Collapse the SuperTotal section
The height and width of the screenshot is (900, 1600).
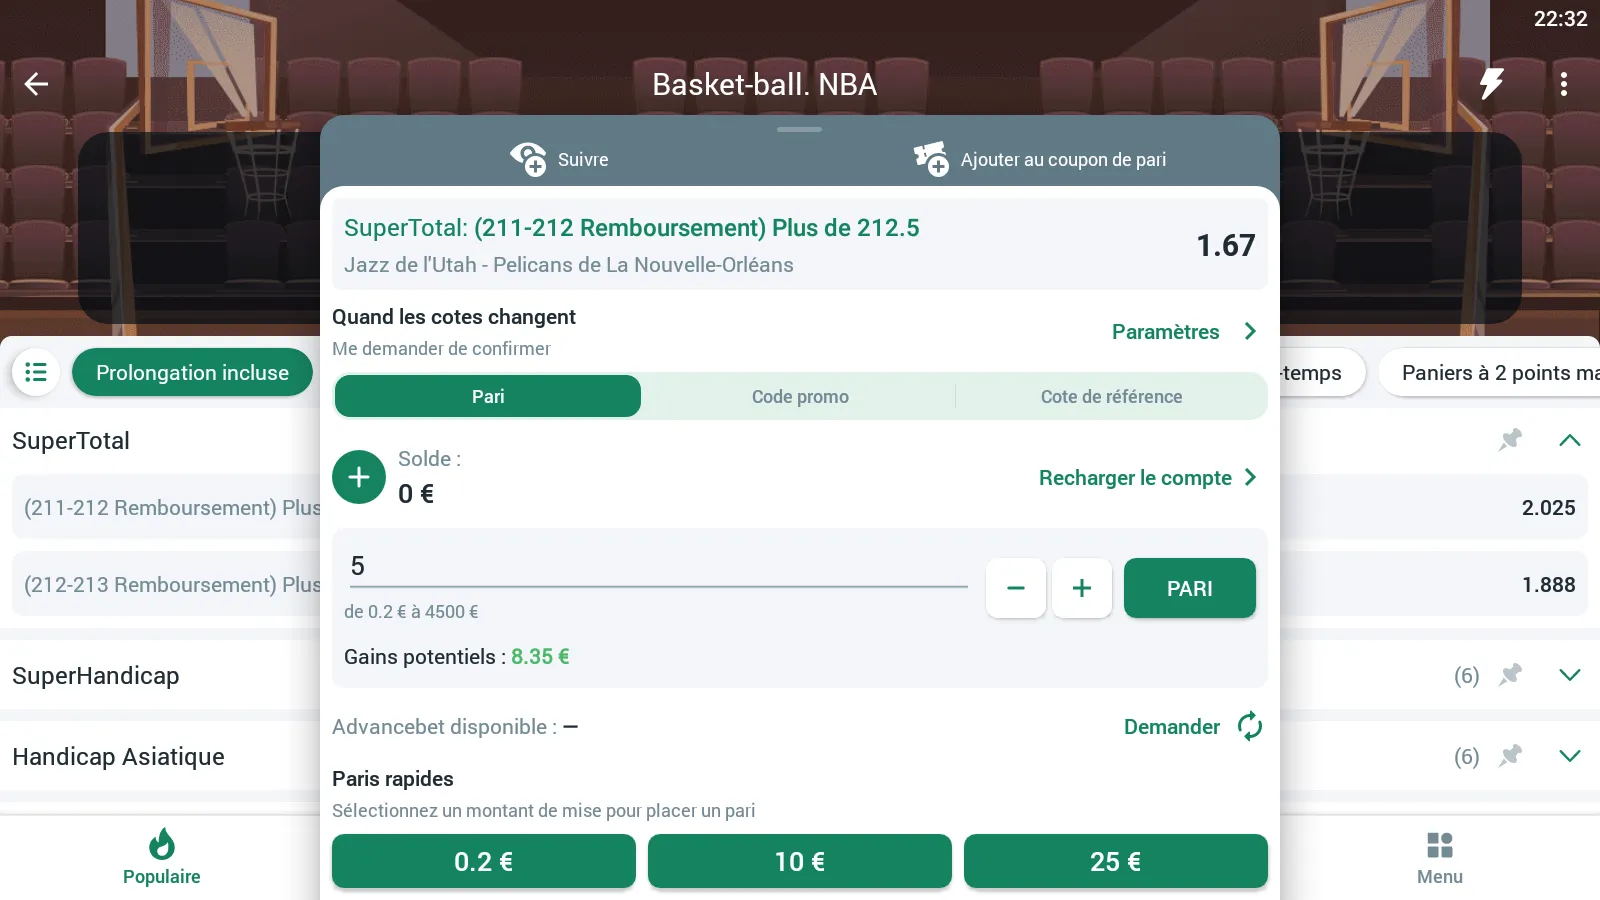coord(1569,440)
